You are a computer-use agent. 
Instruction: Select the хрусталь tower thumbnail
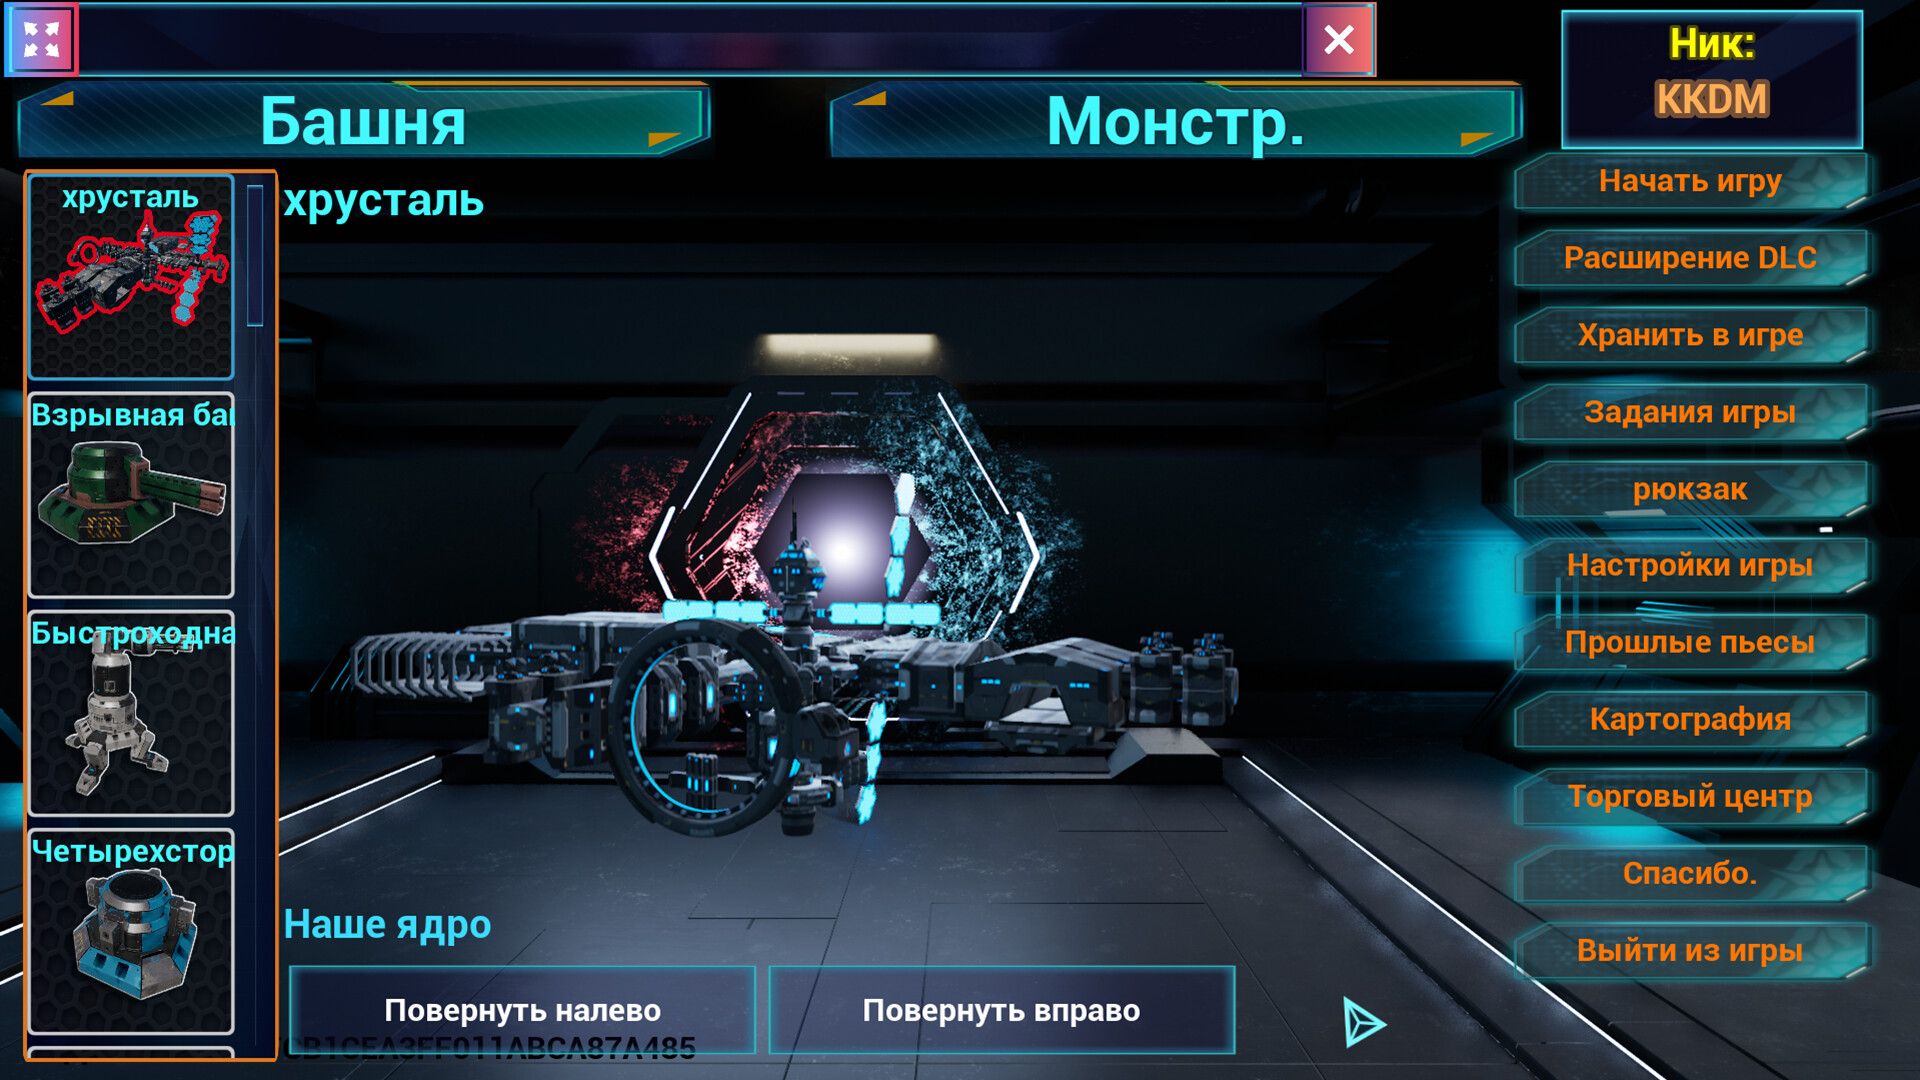tap(131, 277)
